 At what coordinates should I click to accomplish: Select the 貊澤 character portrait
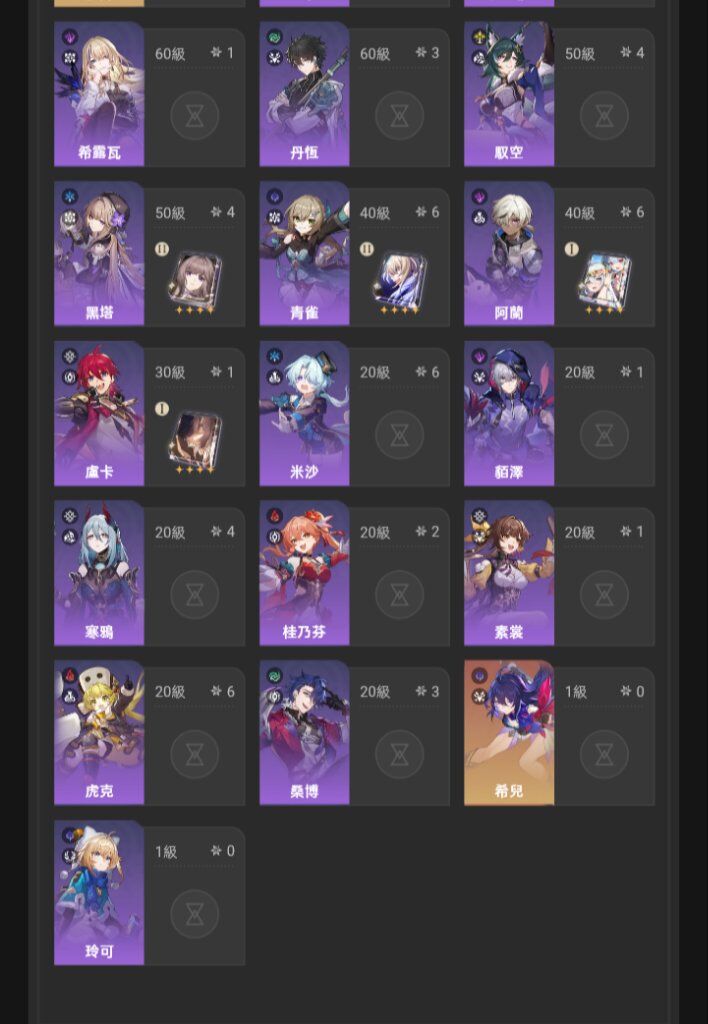tap(509, 413)
